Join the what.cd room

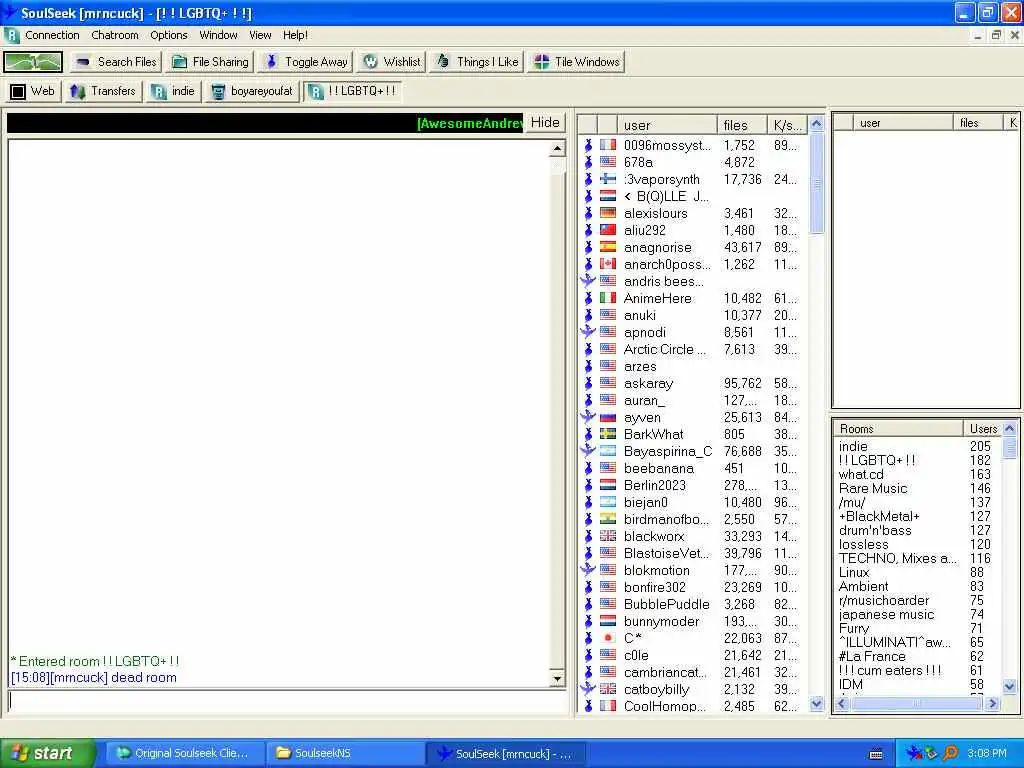tap(861, 475)
